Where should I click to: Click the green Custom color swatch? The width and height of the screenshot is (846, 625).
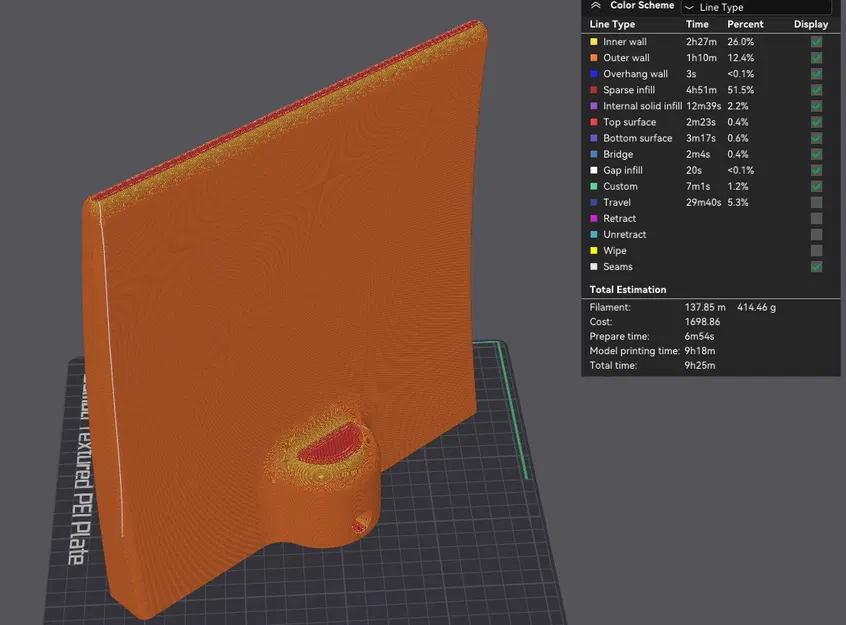point(593,186)
